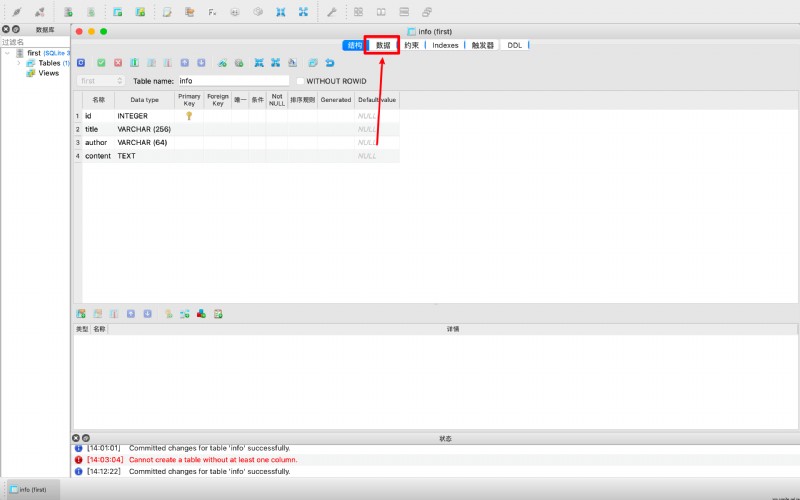800x500 pixels.
Task: Click the 'Primary Key' column header
Action: 189,100
